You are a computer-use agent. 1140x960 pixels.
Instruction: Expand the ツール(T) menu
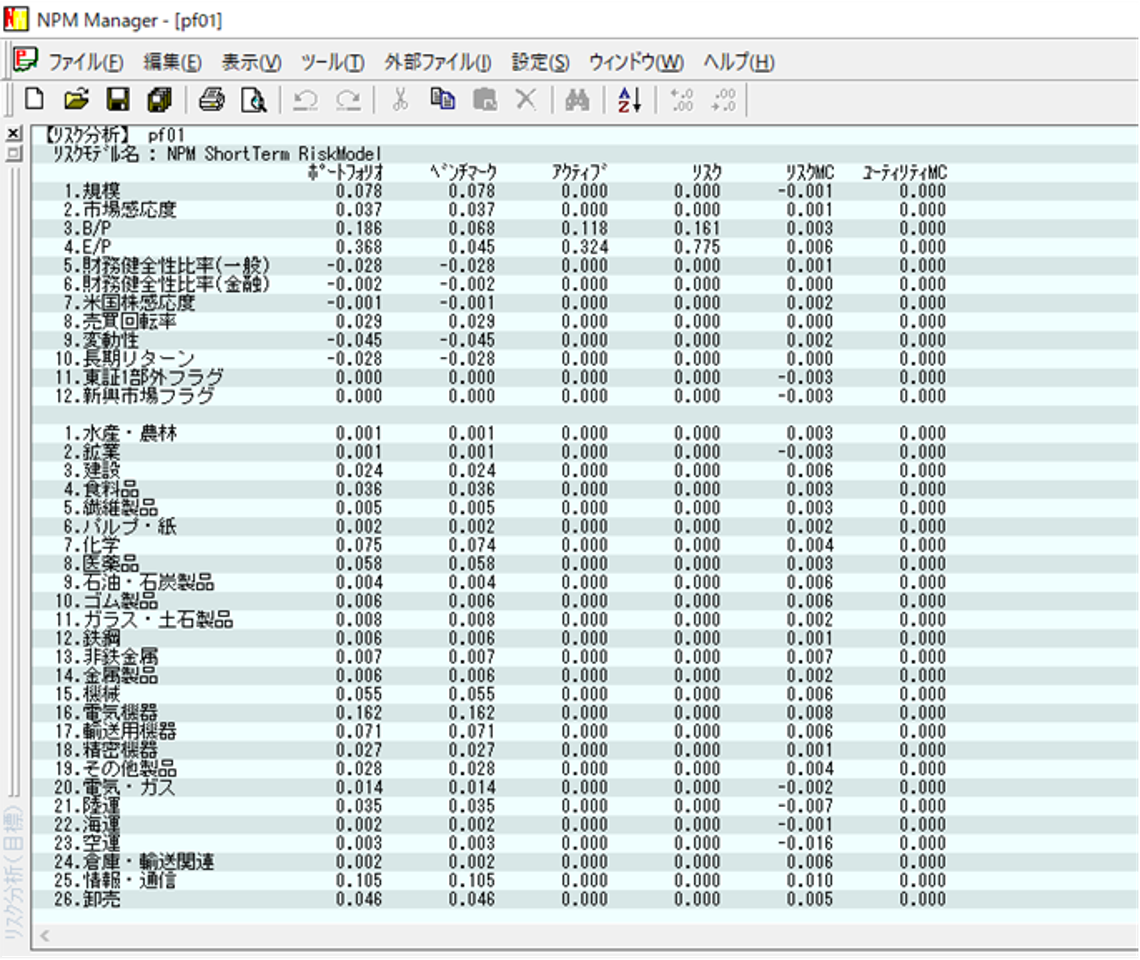point(332,62)
